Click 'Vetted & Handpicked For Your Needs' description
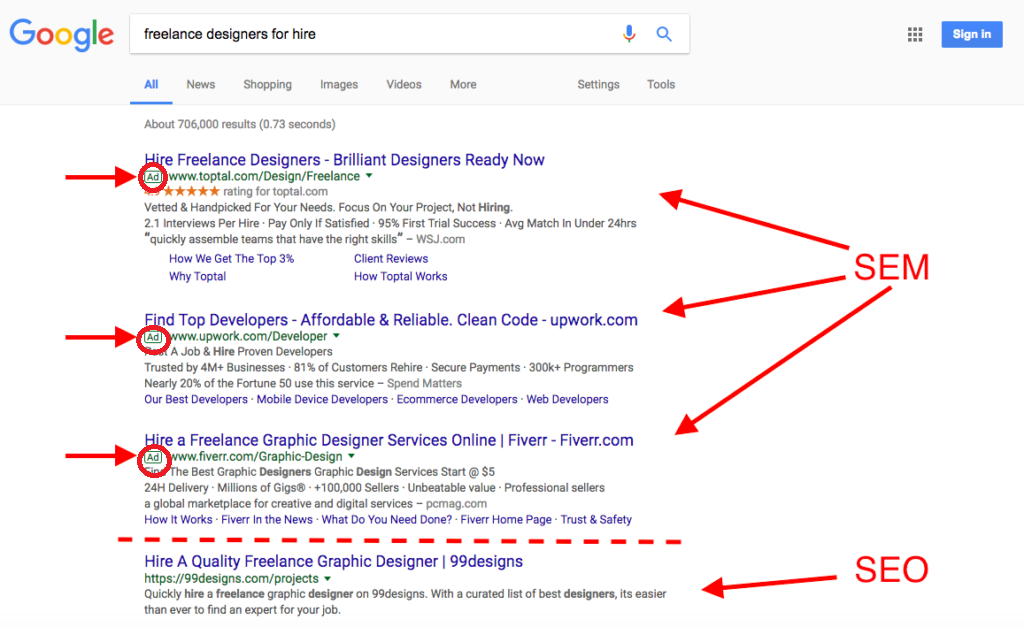Viewport: 1024px width, 627px height. [328, 207]
